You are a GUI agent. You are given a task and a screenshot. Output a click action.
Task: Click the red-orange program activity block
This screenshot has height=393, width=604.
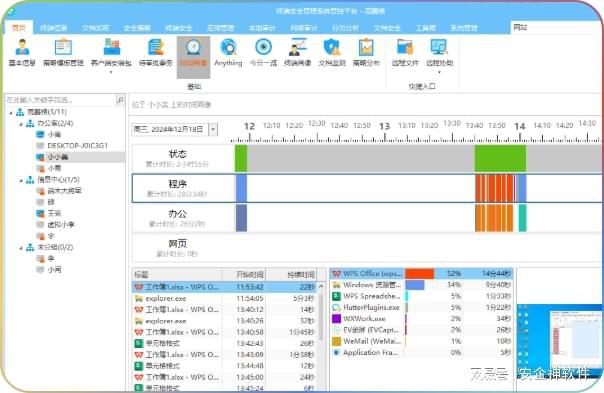click(x=494, y=188)
